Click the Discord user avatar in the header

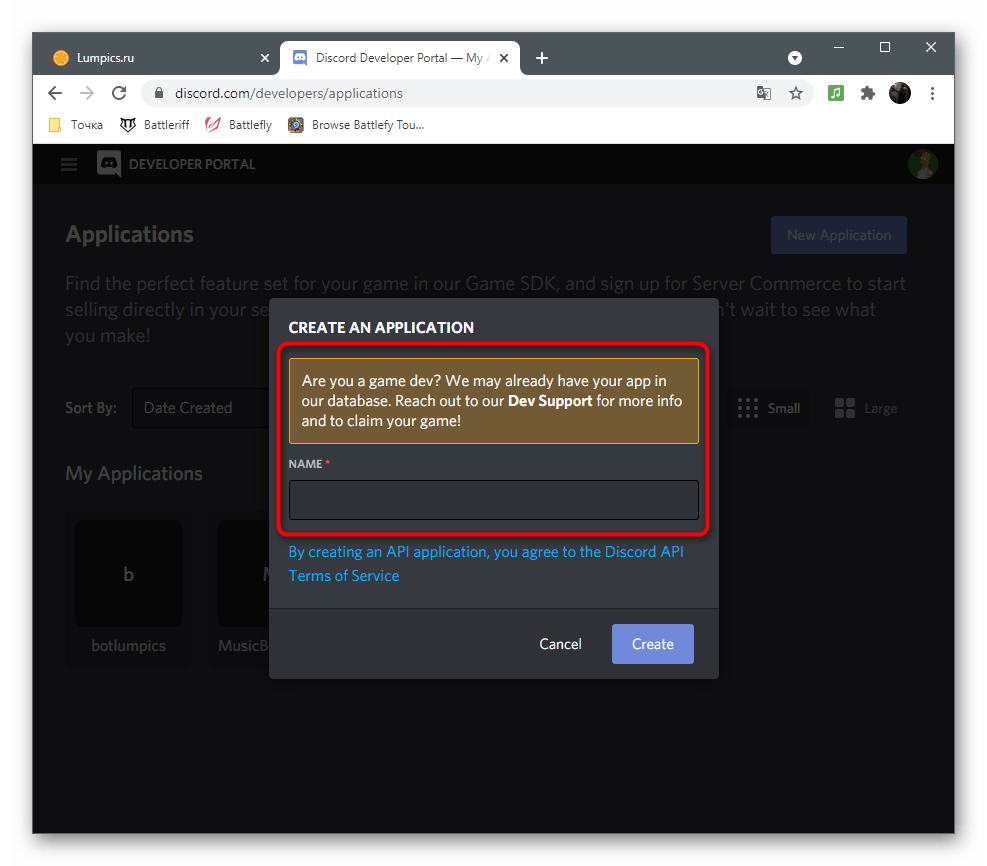click(x=922, y=164)
